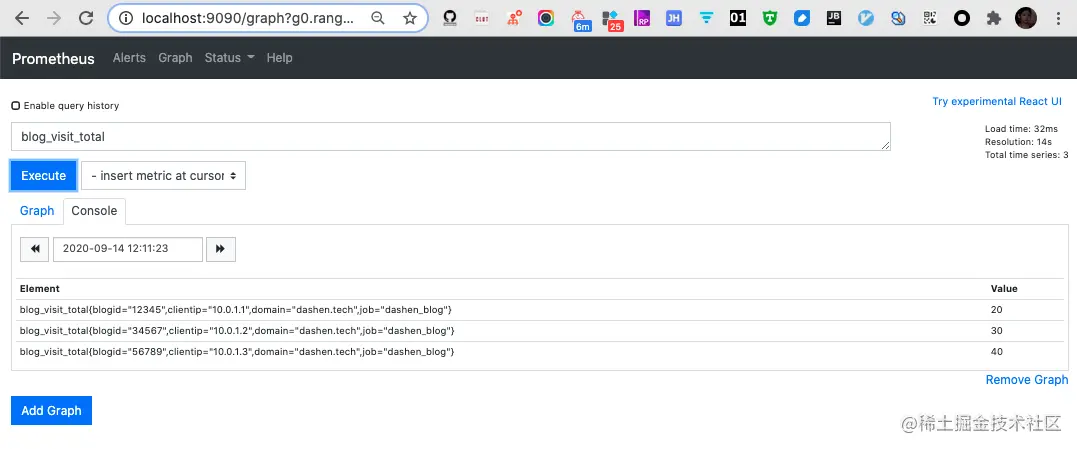Enable query history checkbox
Image resolution: width=1077 pixels, height=449 pixels.
coord(15,106)
